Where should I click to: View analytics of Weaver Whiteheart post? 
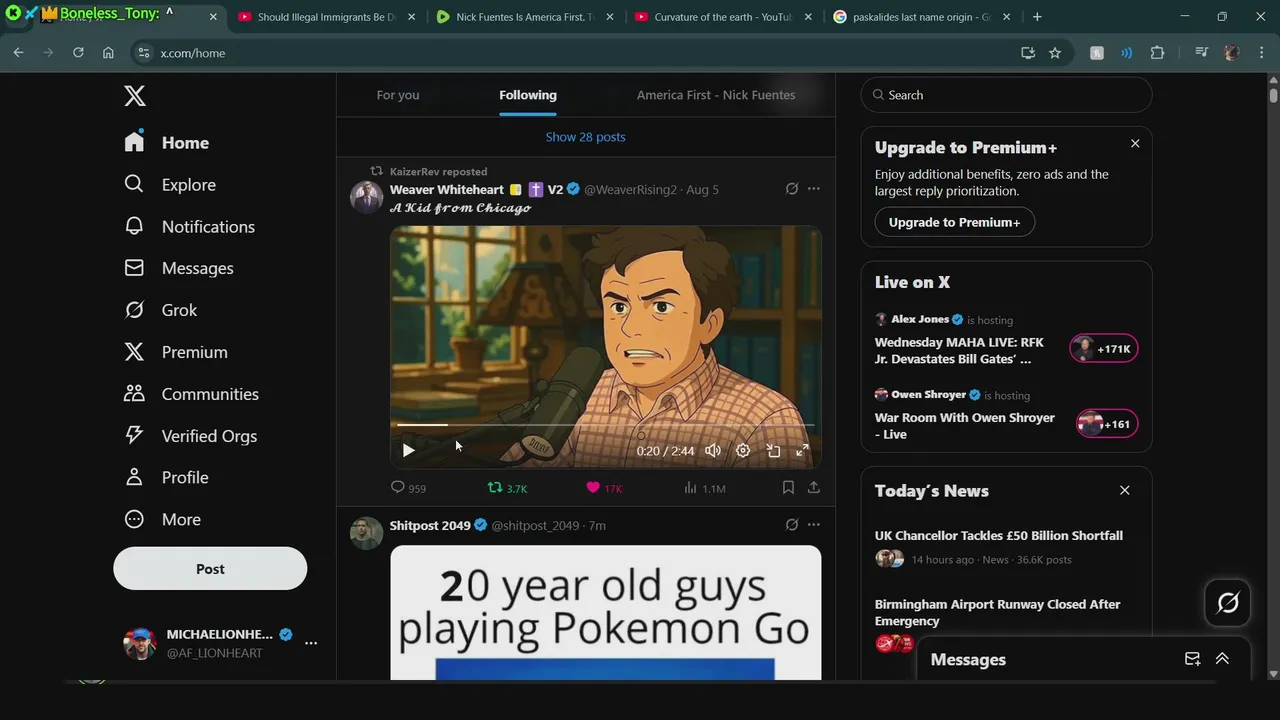point(704,488)
